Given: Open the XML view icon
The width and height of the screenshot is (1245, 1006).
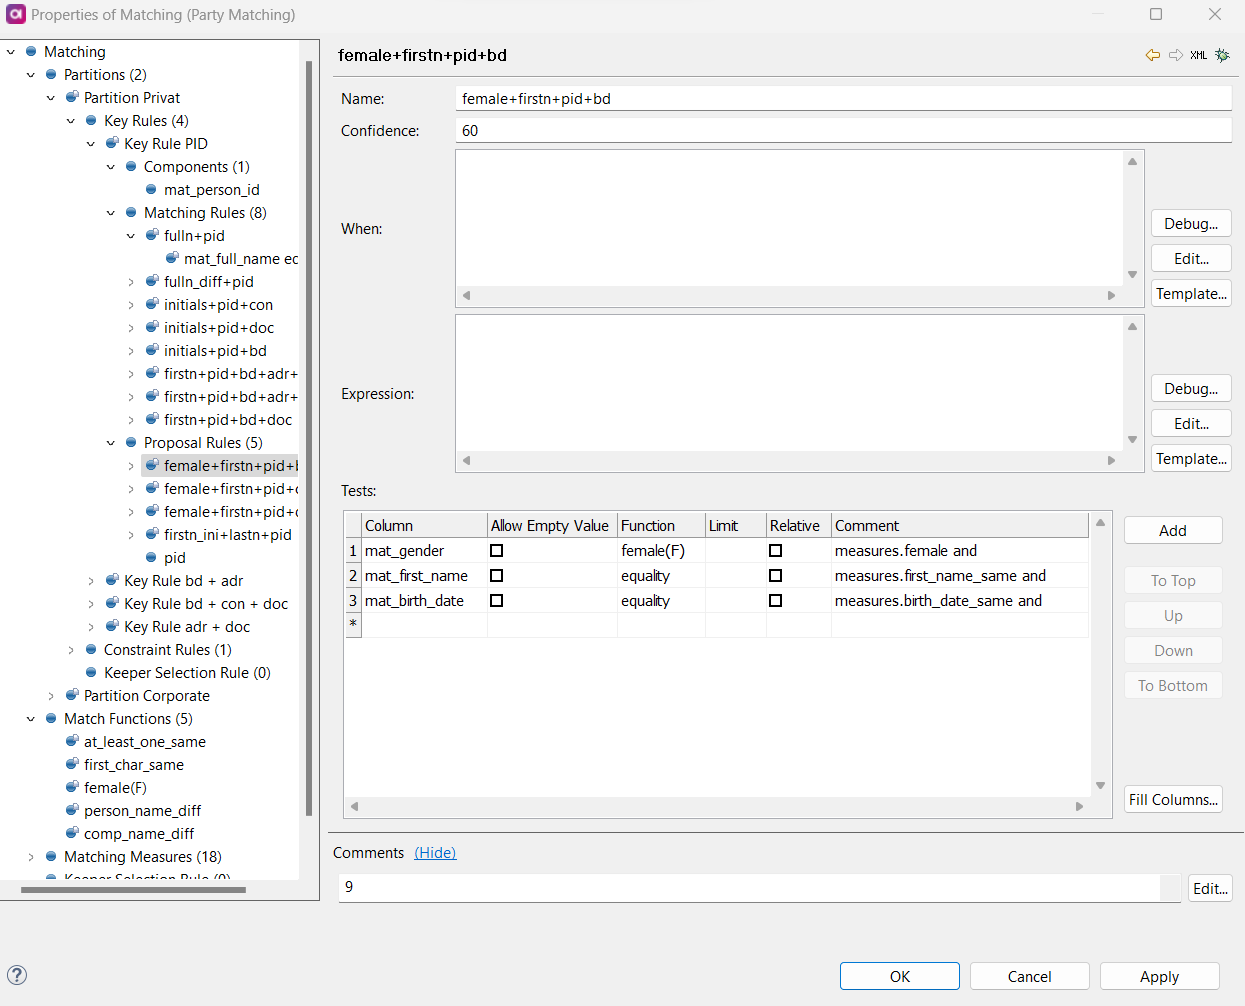Looking at the screenshot, I should coord(1198,55).
